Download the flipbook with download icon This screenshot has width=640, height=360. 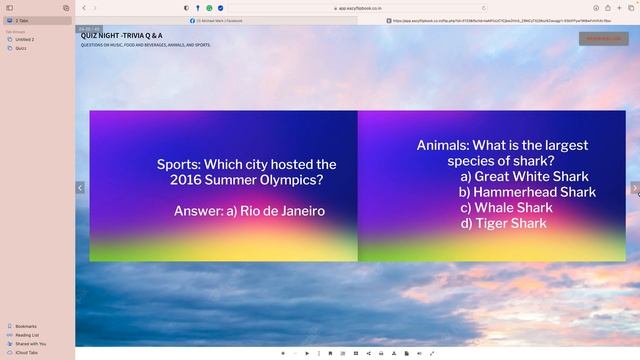[394, 353]
